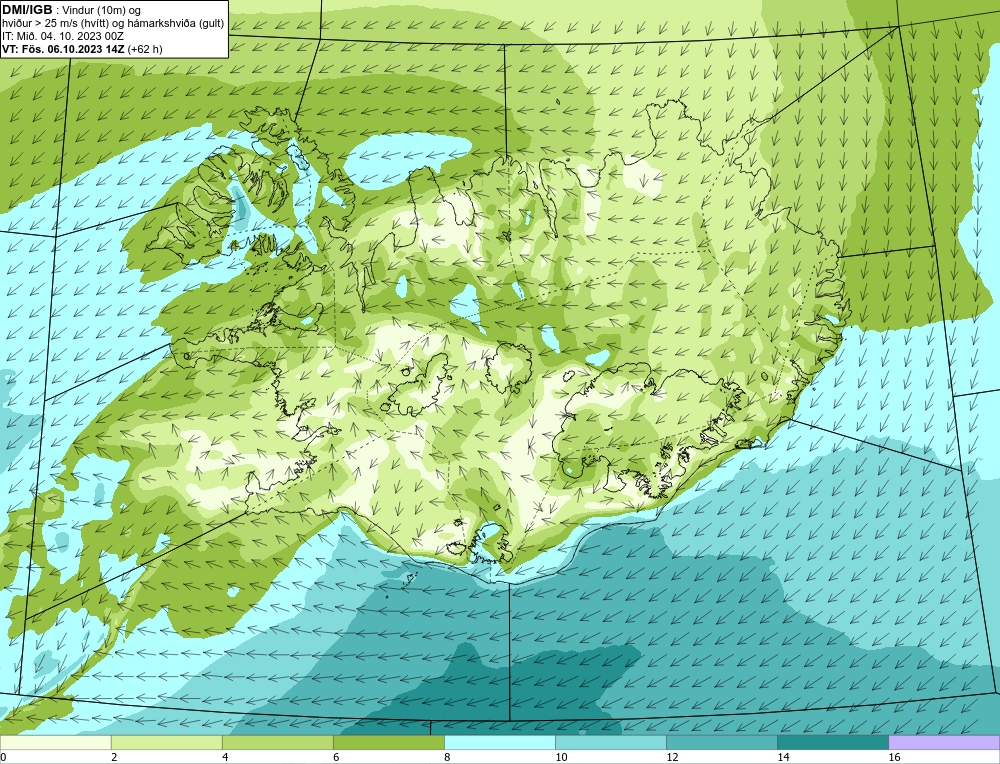
Task: Click the 4–6 m/s green legend swatch
Action: [277, 742]
